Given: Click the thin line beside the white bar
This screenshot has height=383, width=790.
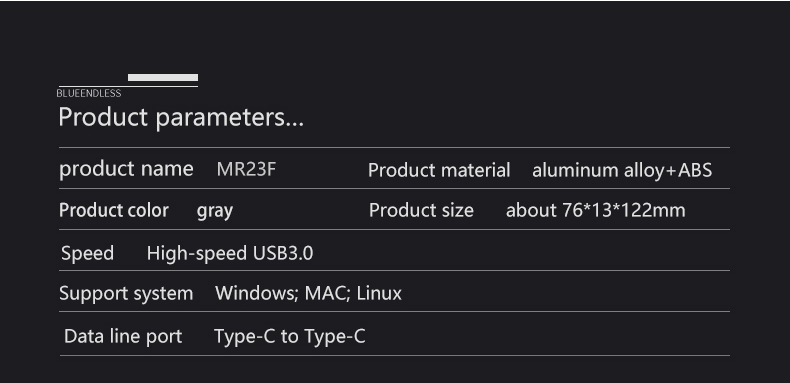Looking at the screenshot, I should click(x=128, y=86).
